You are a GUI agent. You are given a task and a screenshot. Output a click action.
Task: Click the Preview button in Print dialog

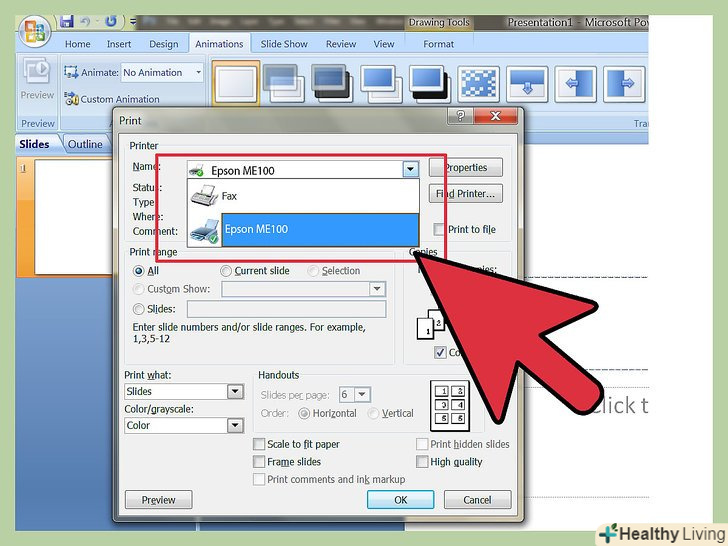158,500
